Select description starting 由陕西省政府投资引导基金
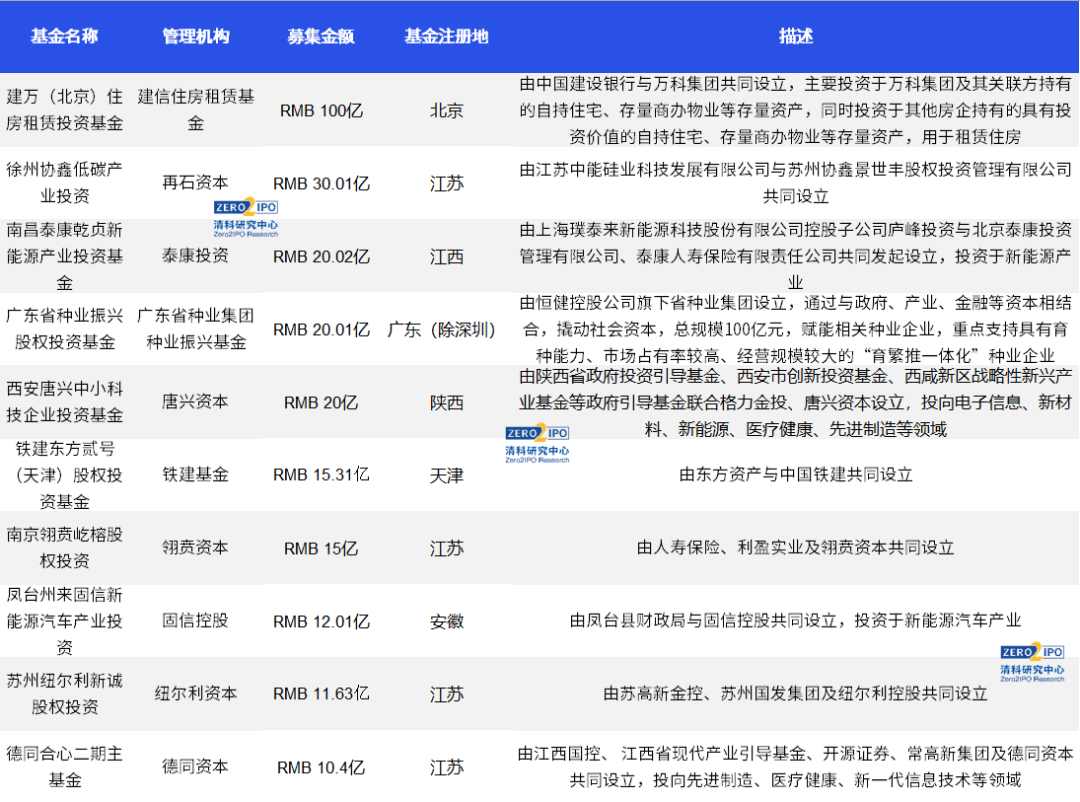 pyautogui.click(x=796, y=402)
